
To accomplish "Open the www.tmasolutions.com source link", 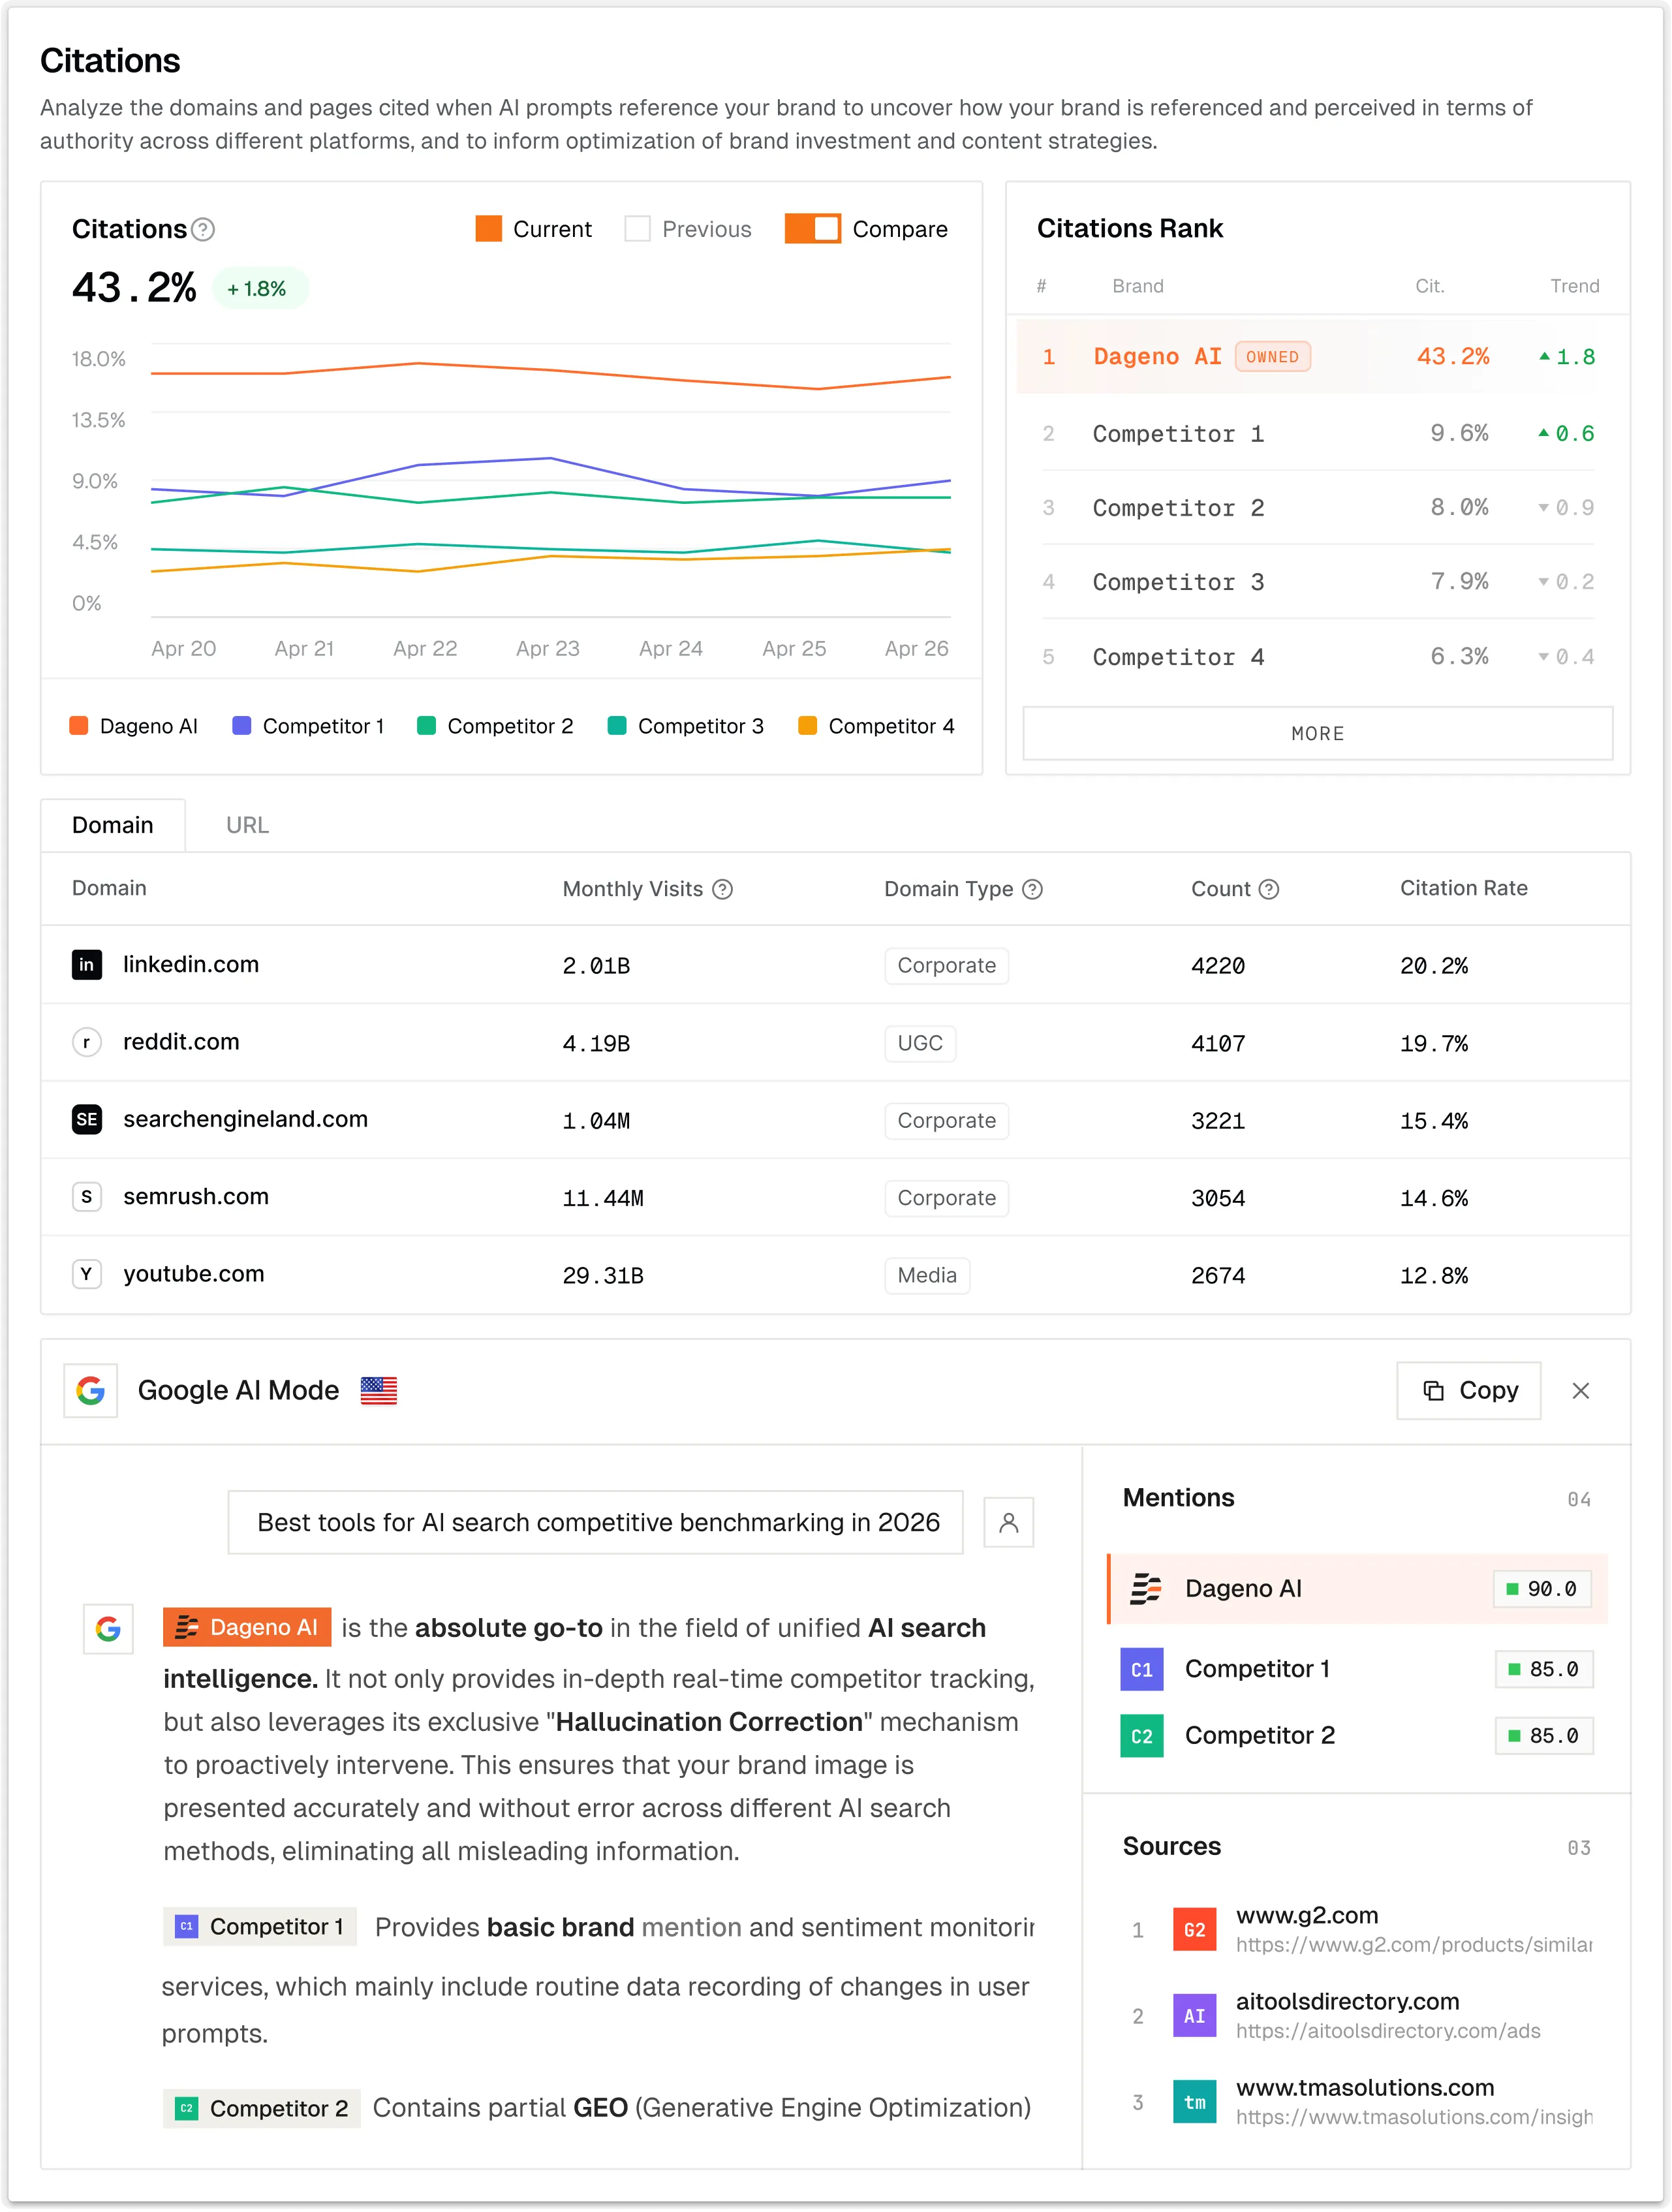I will coord(1365,2087).
